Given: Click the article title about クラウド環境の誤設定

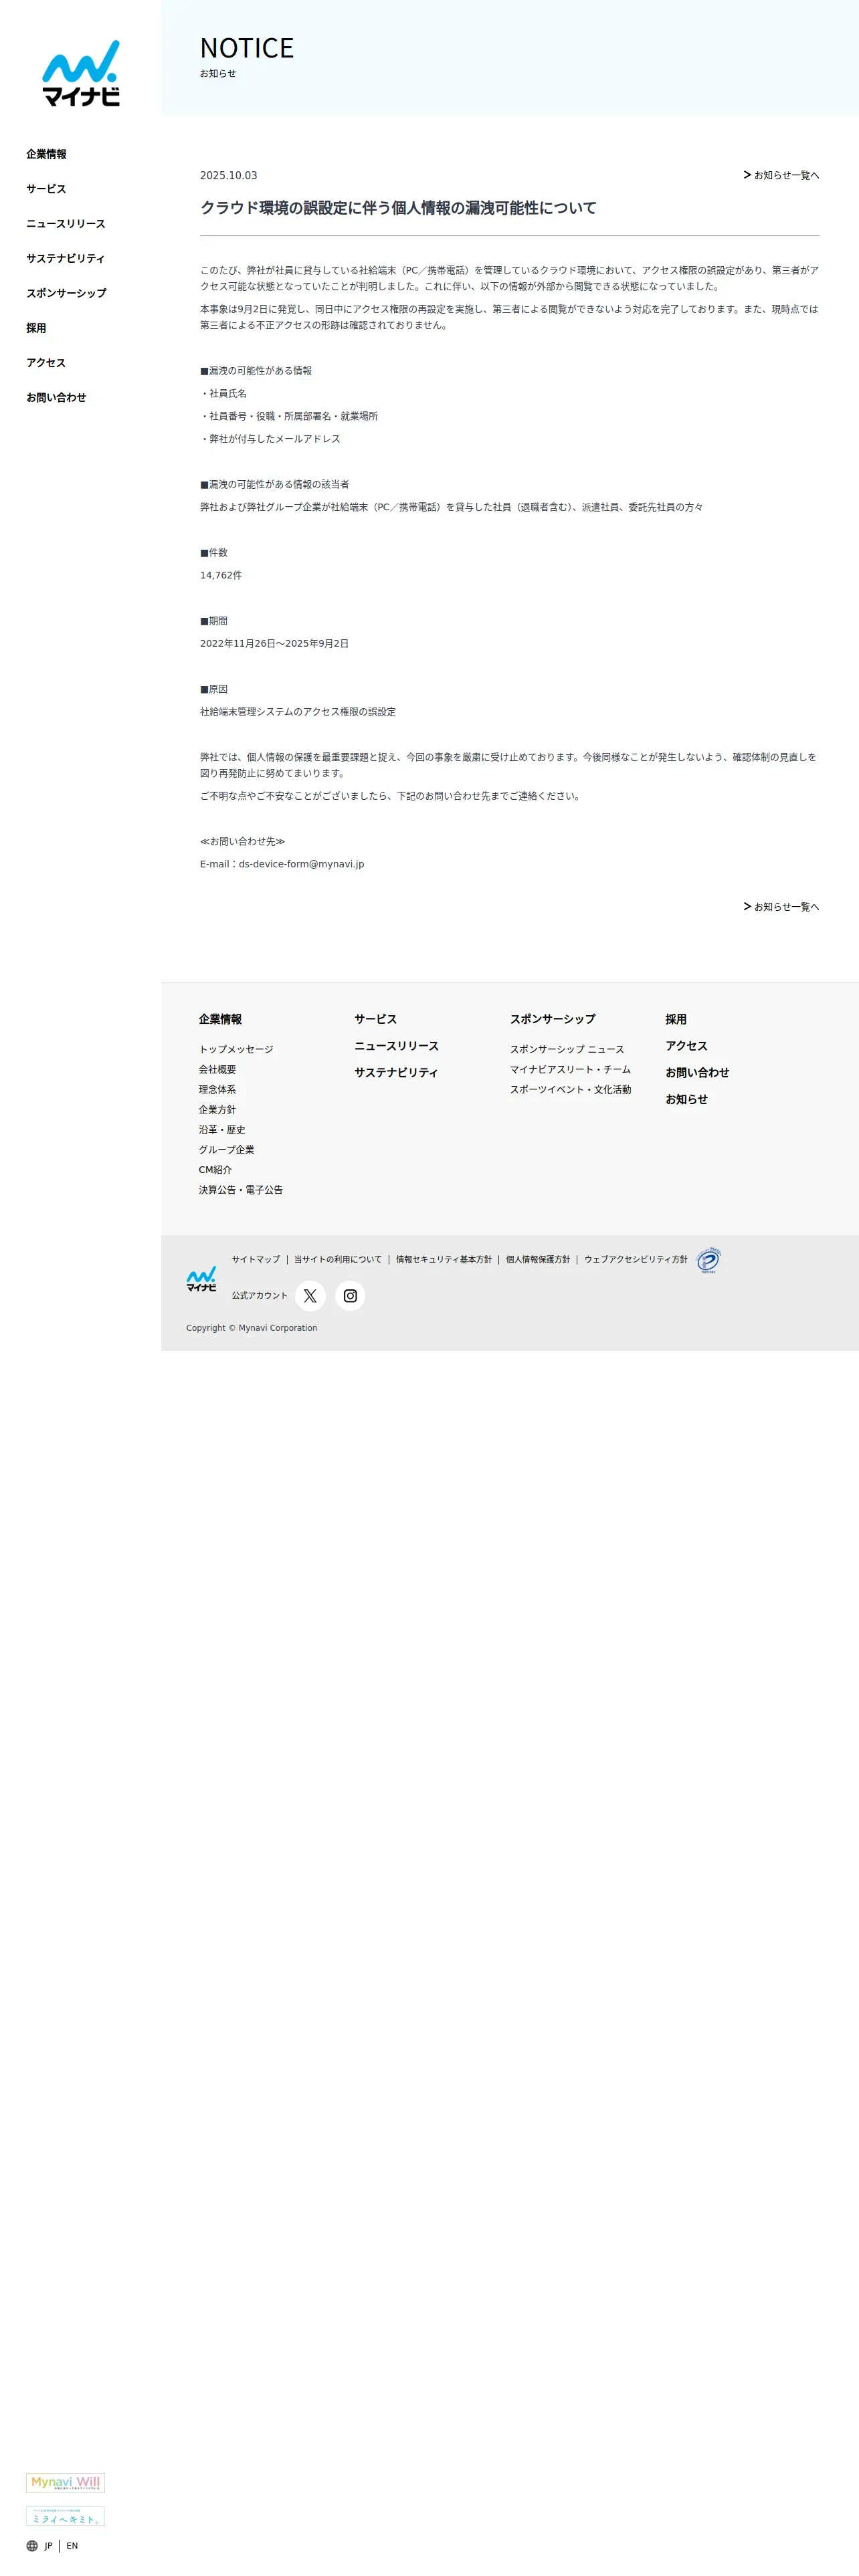Looking at the screenshot, I should (x=398, y=208).
